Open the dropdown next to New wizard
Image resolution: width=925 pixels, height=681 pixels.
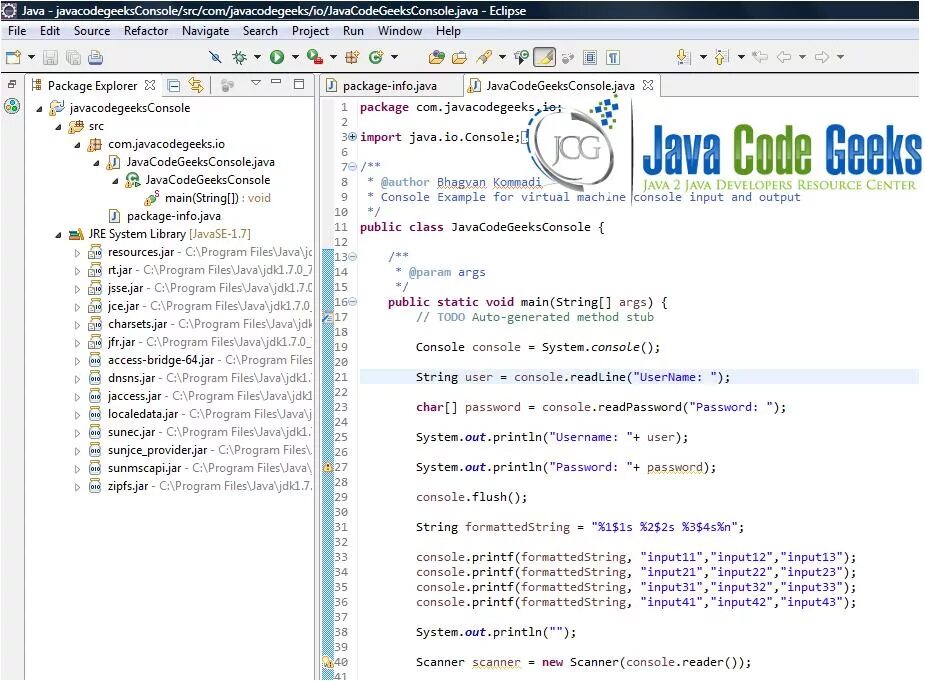(31, 57)
